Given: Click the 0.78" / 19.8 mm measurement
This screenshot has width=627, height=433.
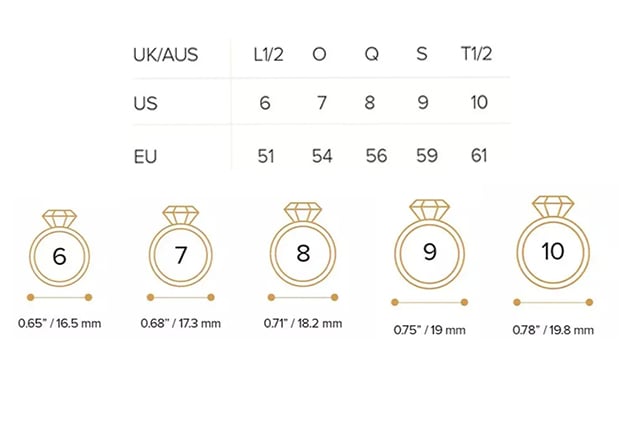Looking at the screenshot, I should point(553,329).
